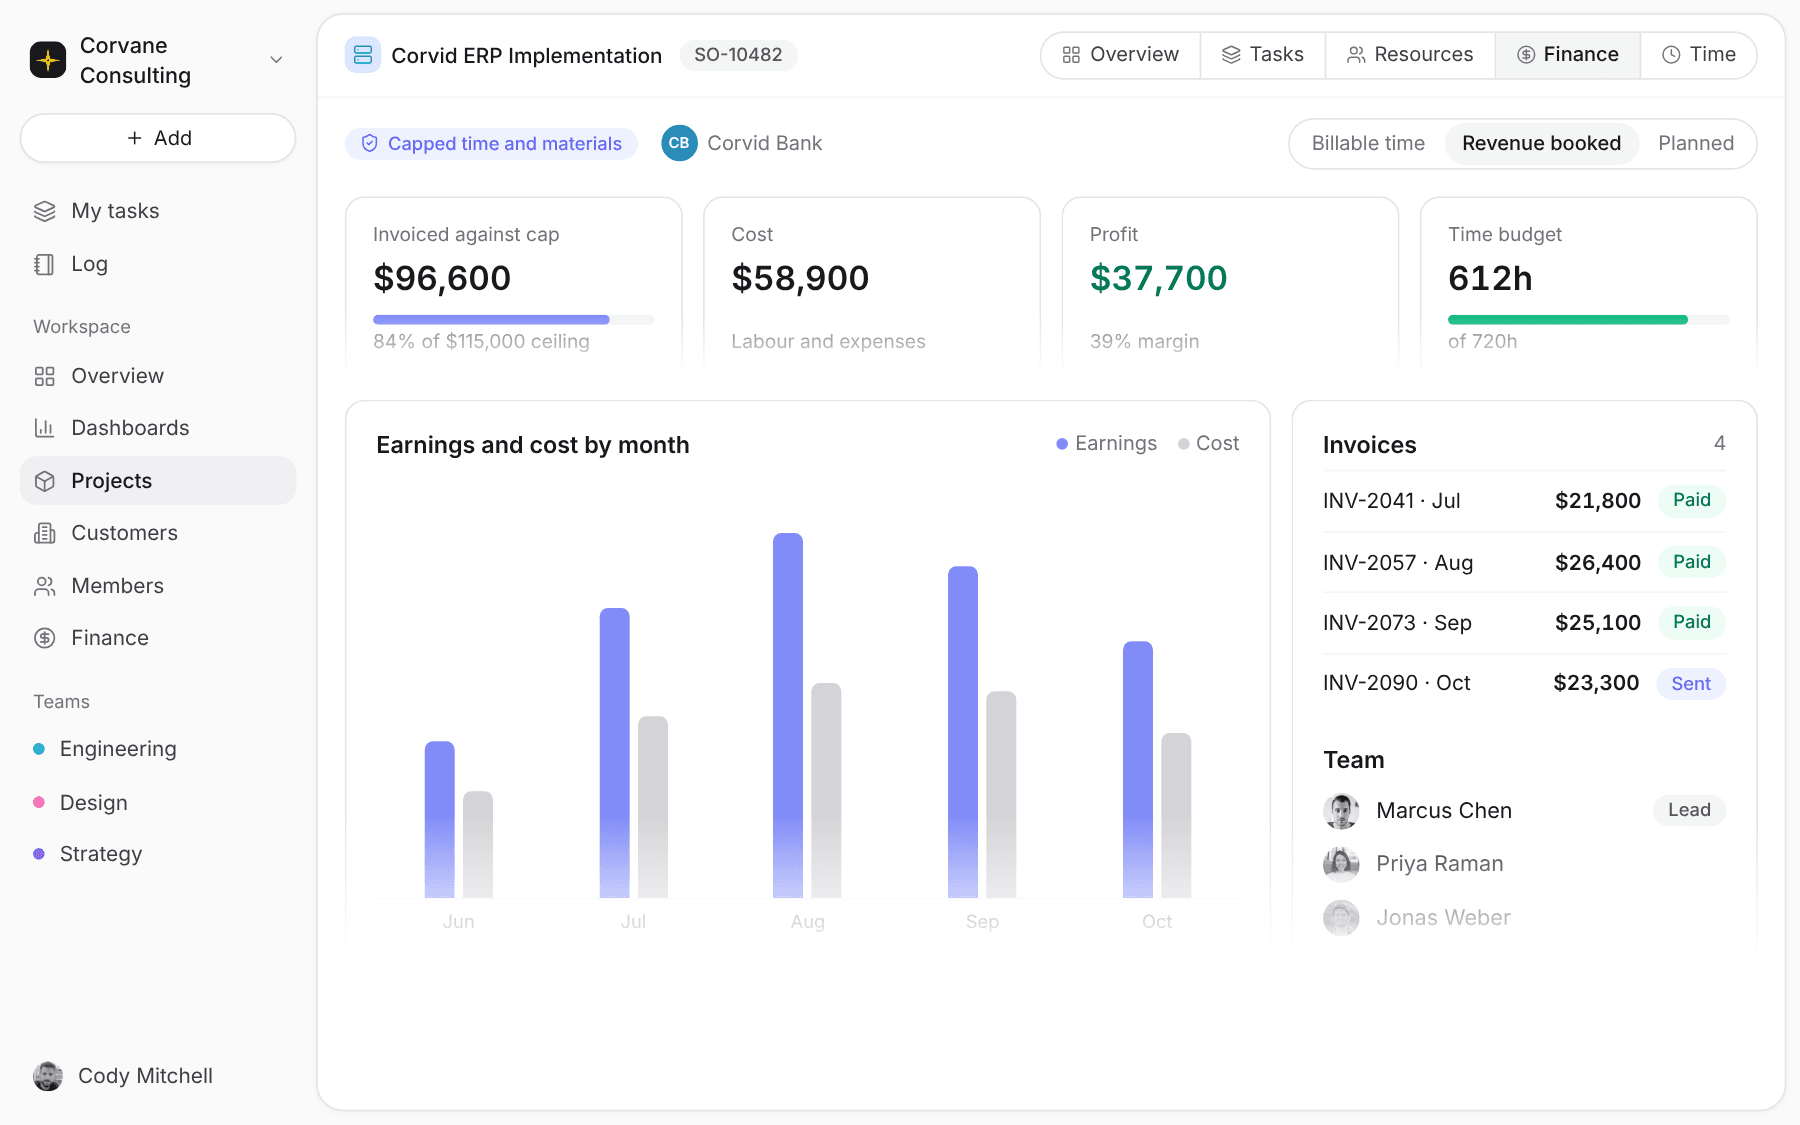The height and width of the screenshot is (1125, 1800).
Task: Click the Invoiced against cap progress bar
Action: point(514,320)
